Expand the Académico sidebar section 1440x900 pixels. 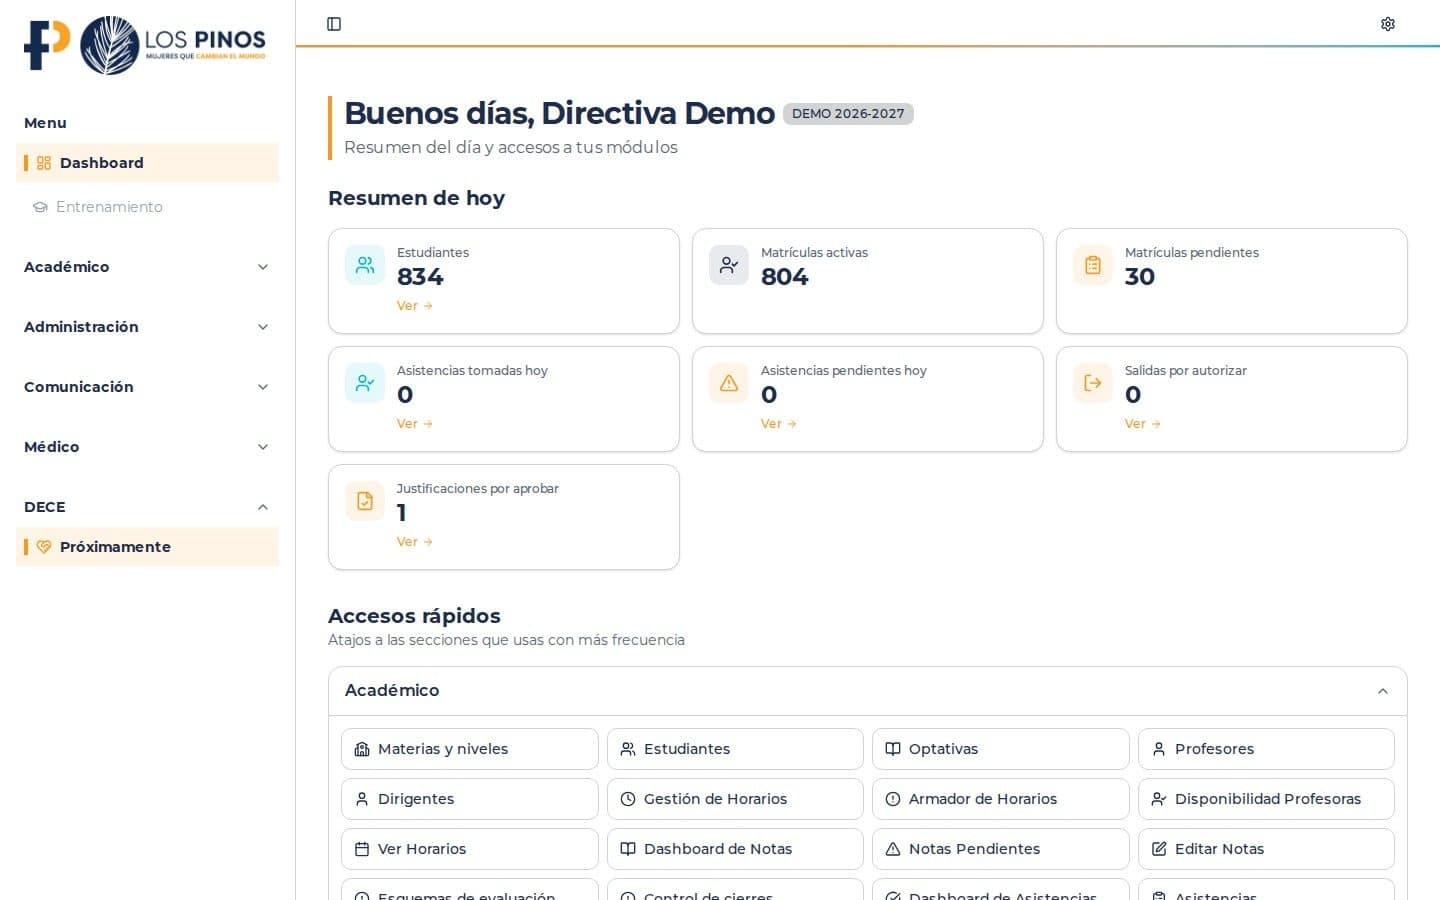[x=147, y=267]
